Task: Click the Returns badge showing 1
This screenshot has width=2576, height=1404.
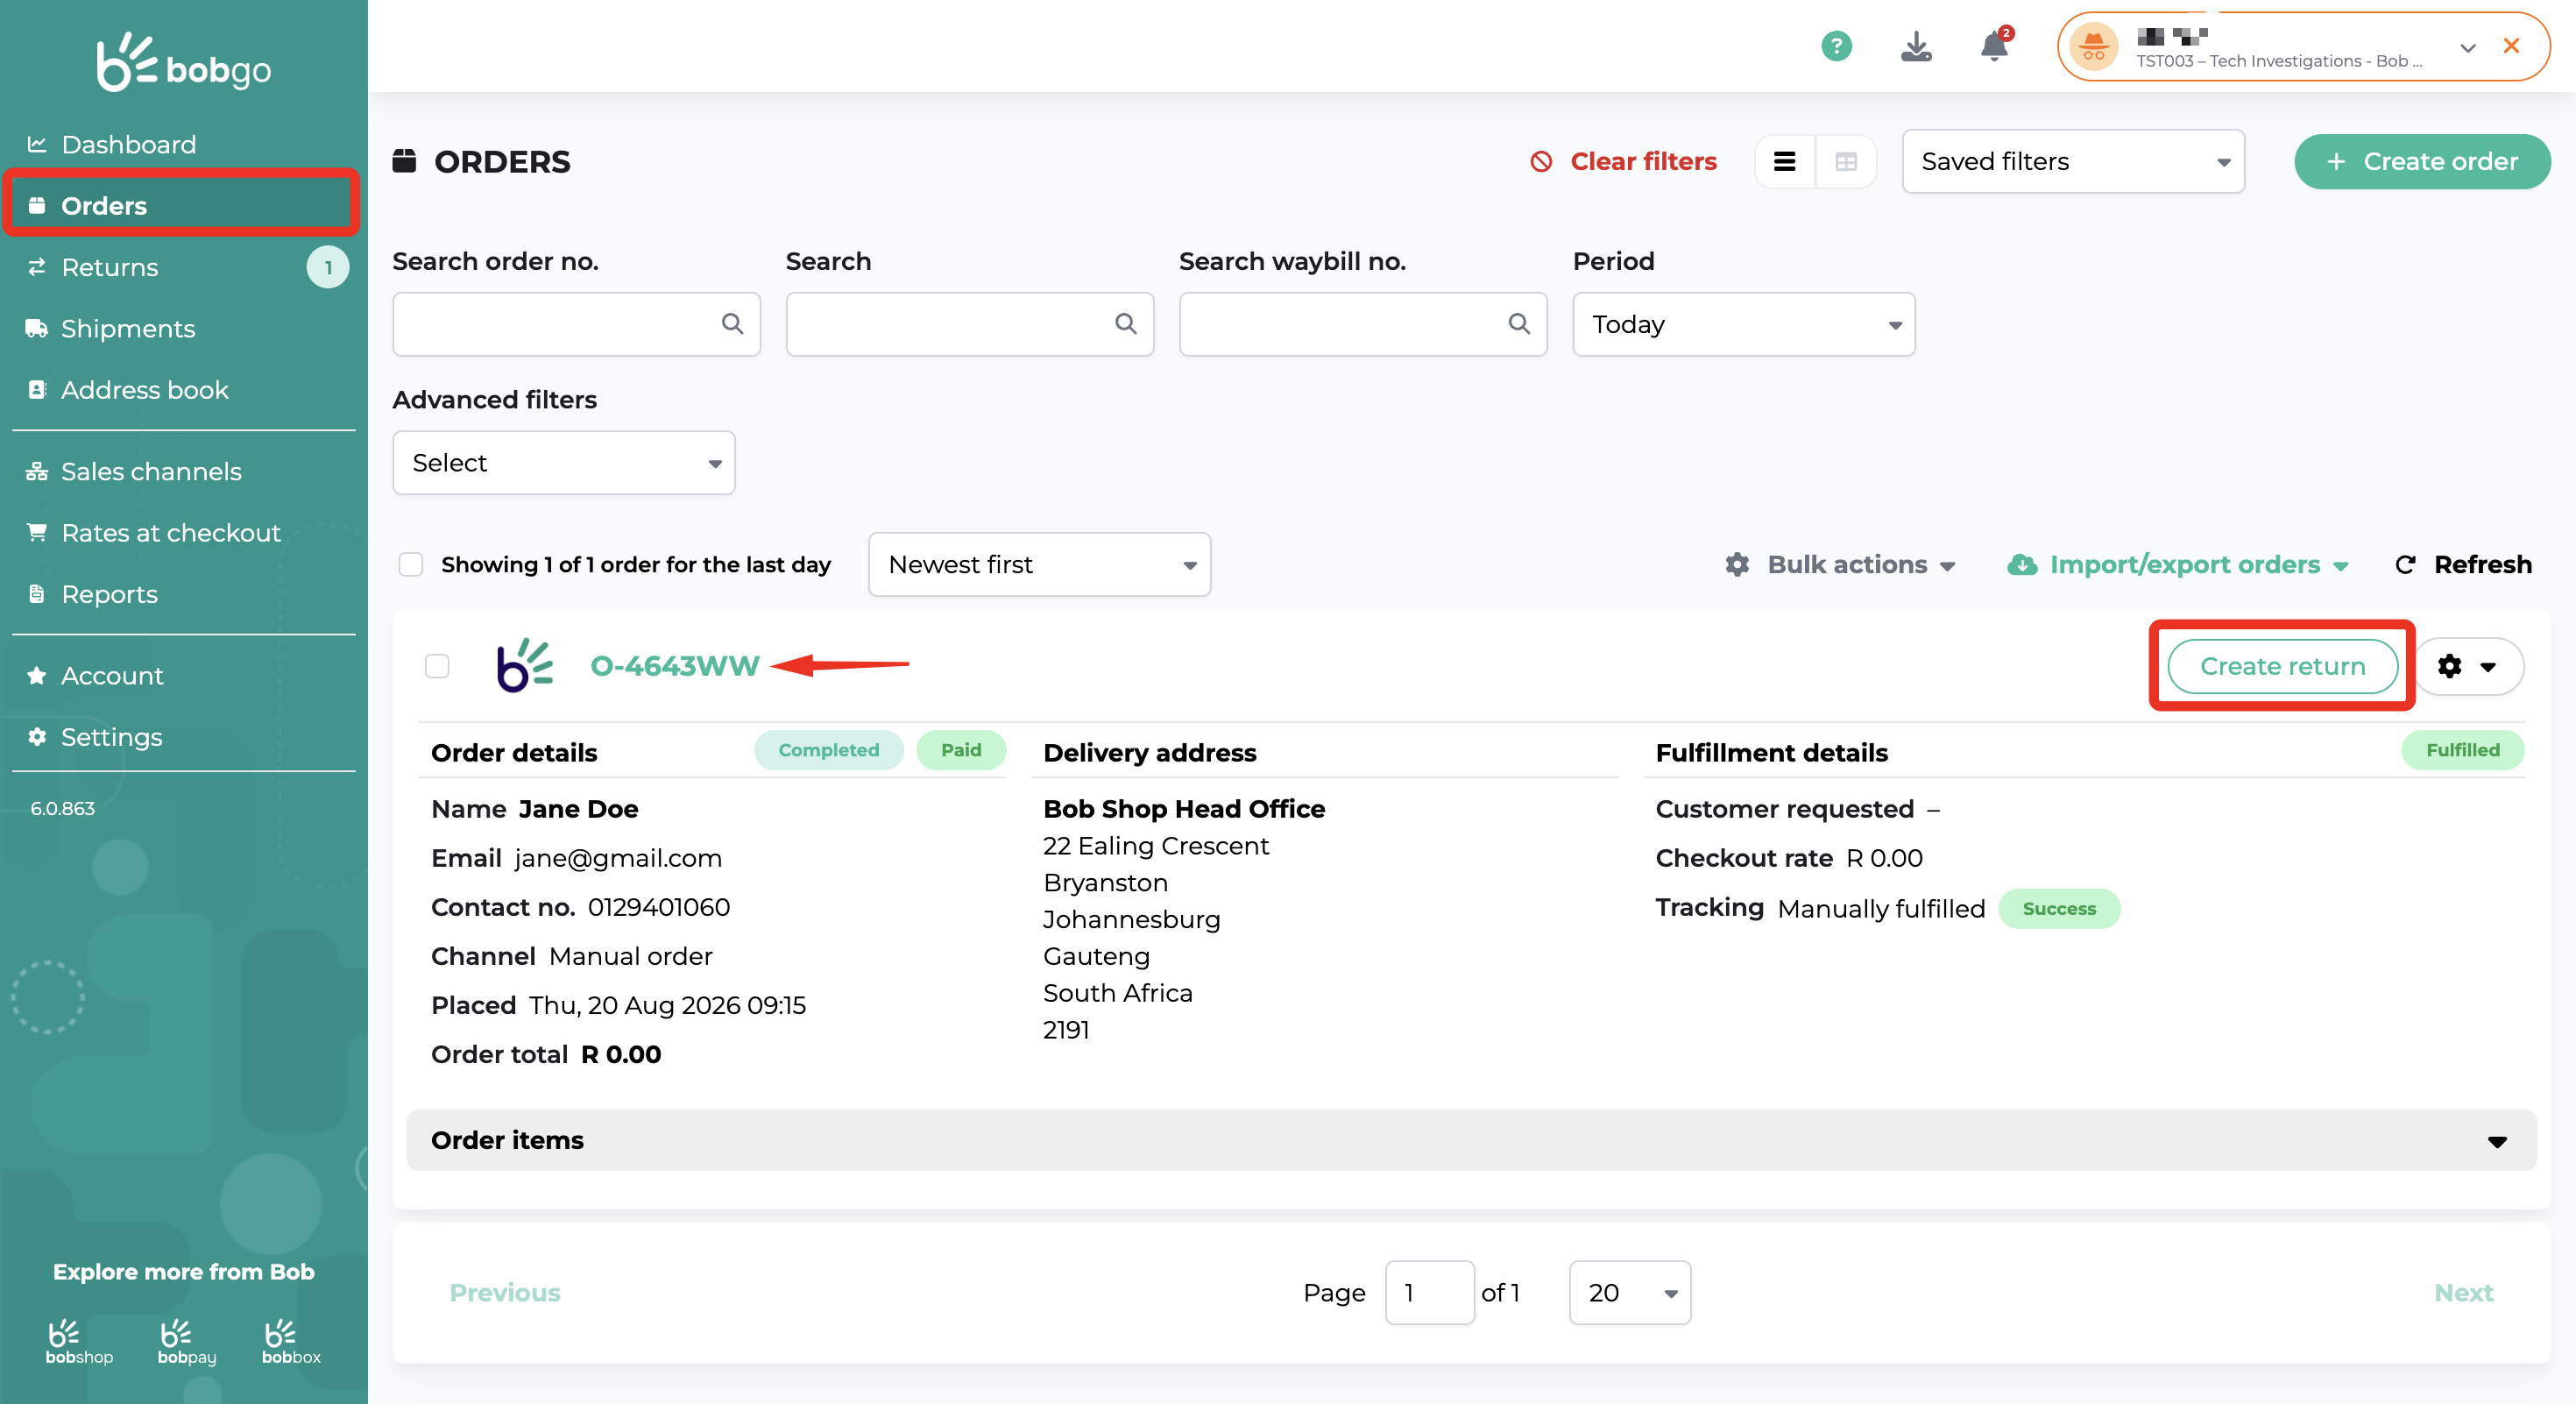Action: pyautogui.click(x=328, y=268)
